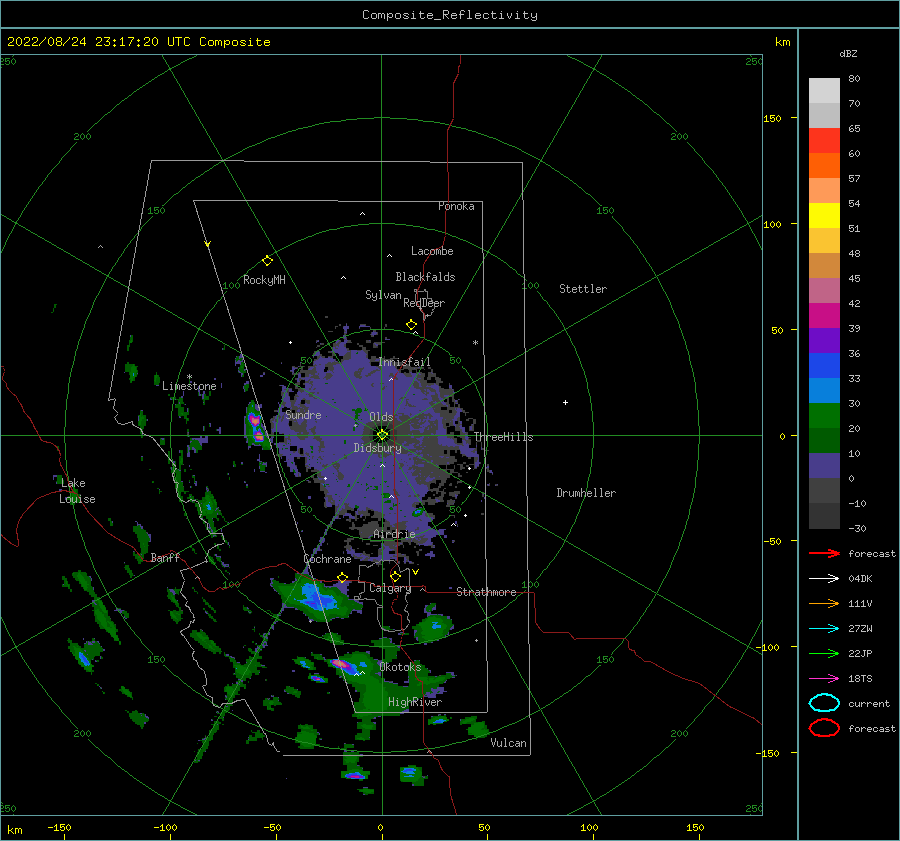The width and height of the screenshot is (900, 841).
Task: Select the Blackfalds label
Action: tap(425, 277)
